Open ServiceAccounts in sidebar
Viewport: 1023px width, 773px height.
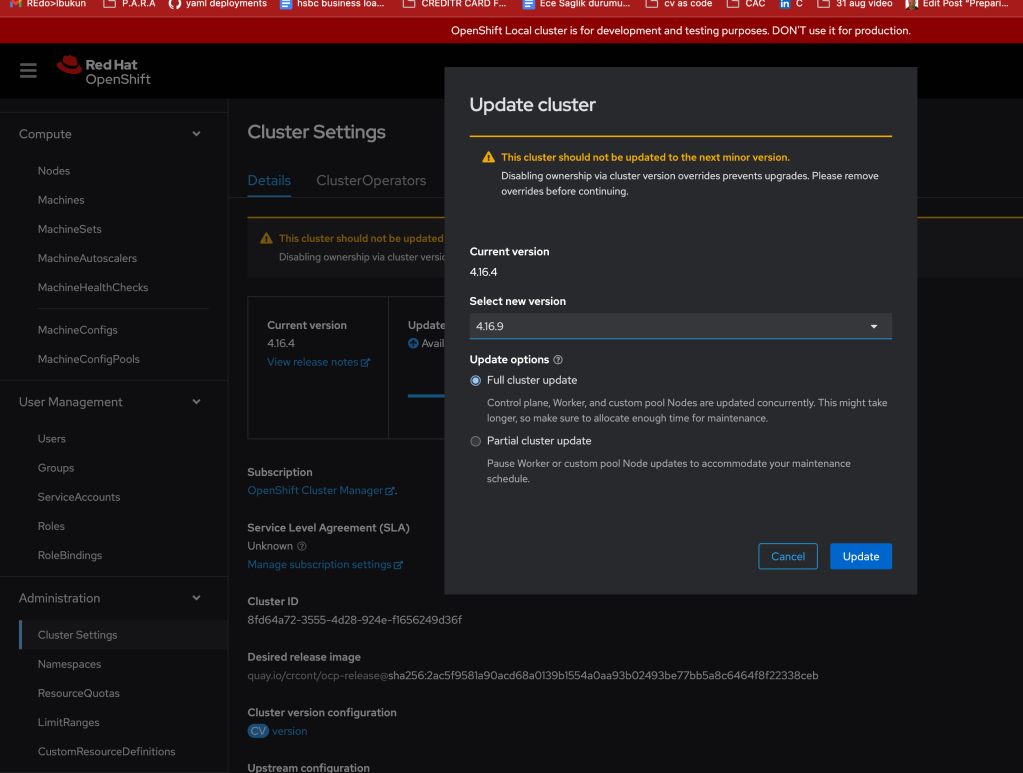79,497
